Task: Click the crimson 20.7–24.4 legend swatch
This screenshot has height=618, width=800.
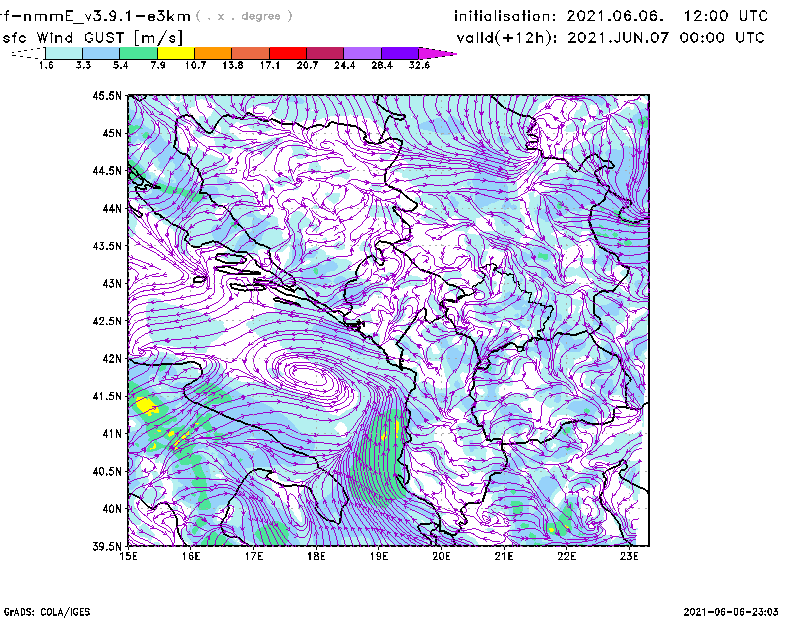Action: coord(325,53)
